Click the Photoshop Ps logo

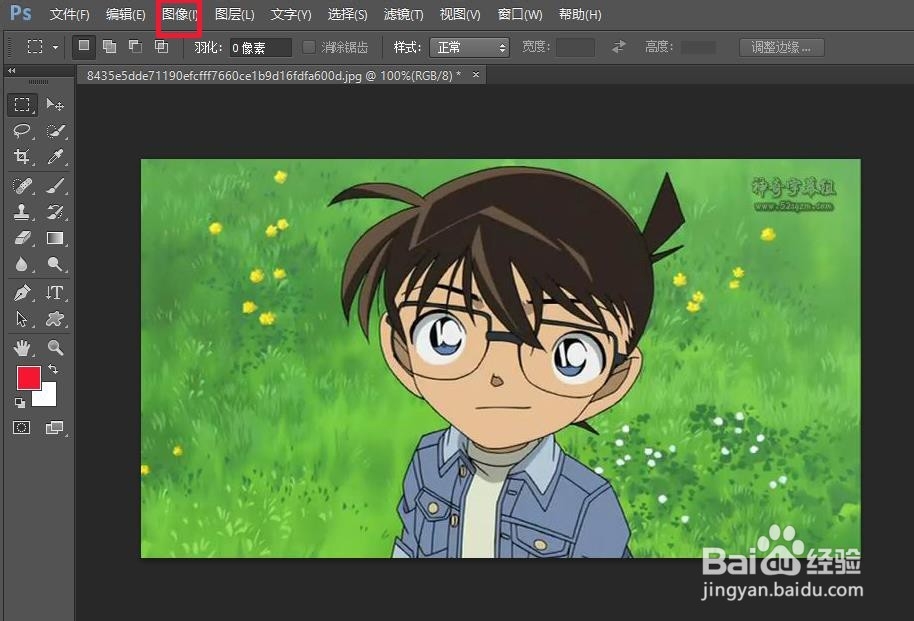(x=21, y=13)
